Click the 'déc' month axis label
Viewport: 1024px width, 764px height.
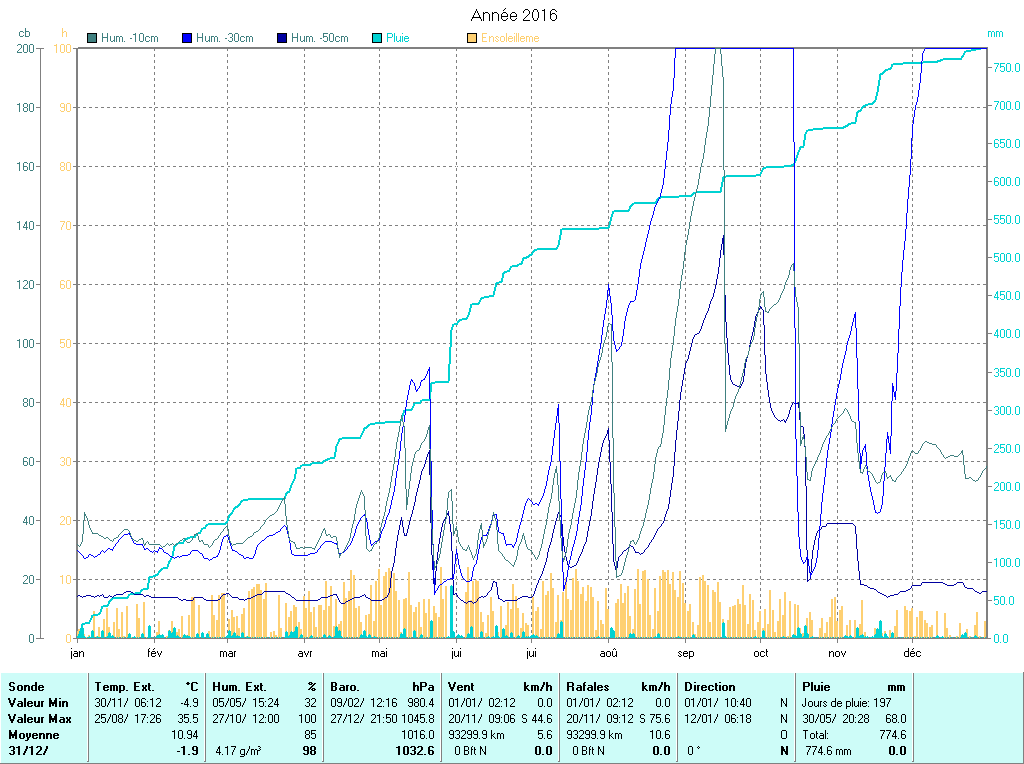[x=912, y=653]
